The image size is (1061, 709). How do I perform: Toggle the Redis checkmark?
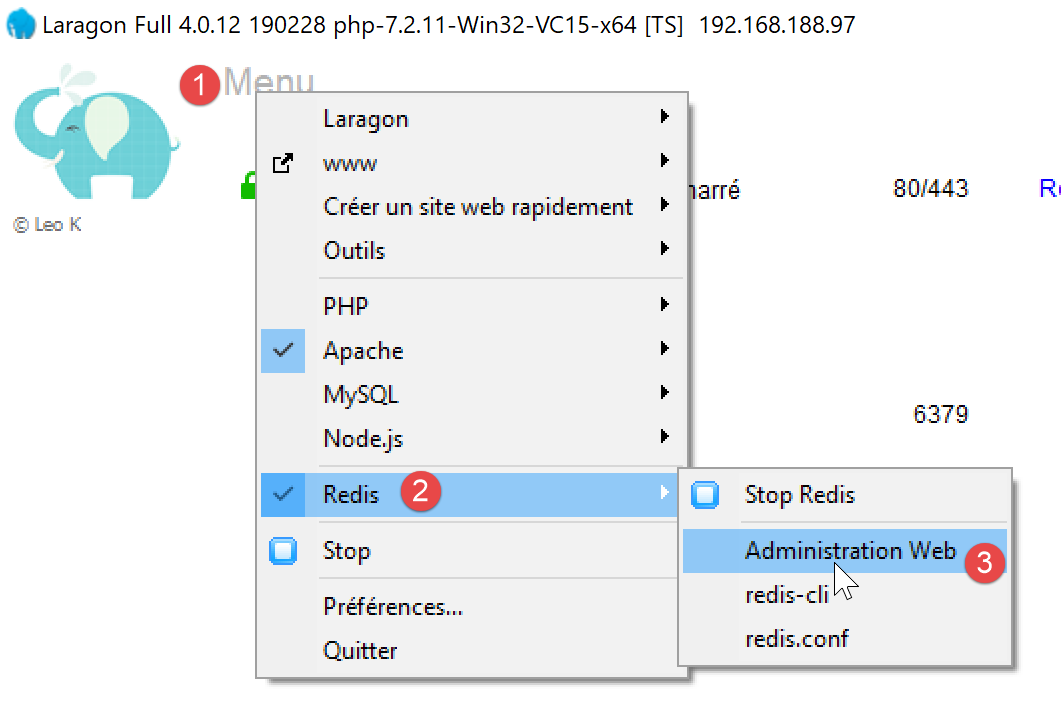pos(283,494)
